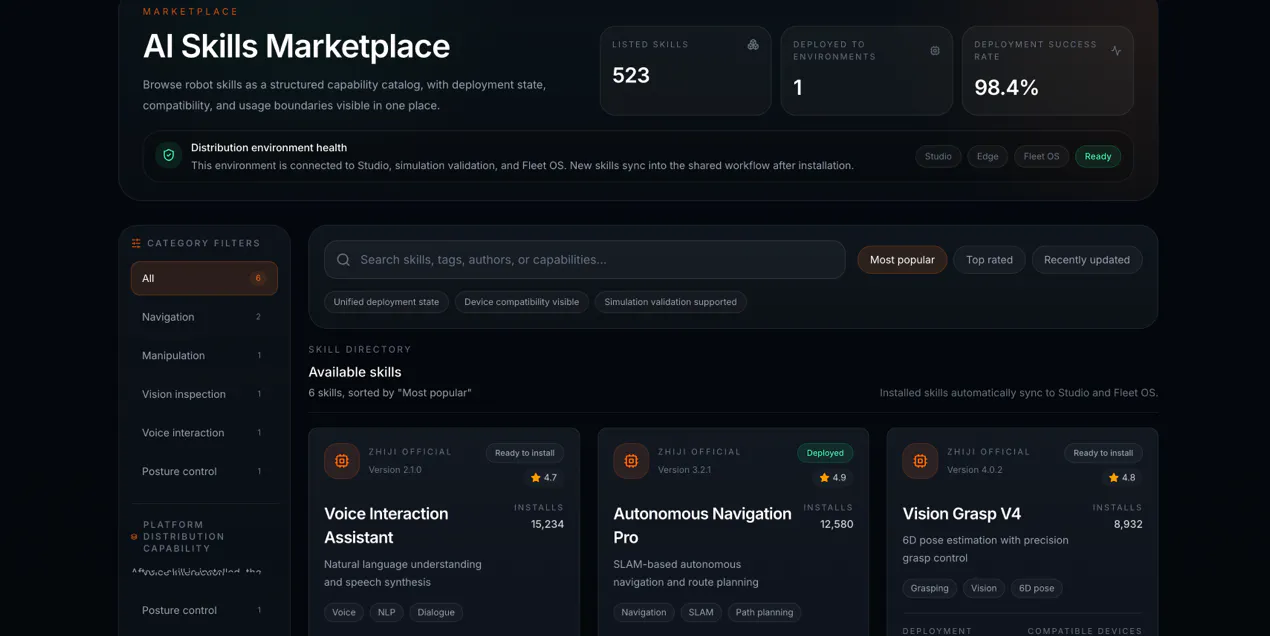Screen dimensions: 1270x636
Task: Sort skills by Recently updated
Action: click(1087, 260)
